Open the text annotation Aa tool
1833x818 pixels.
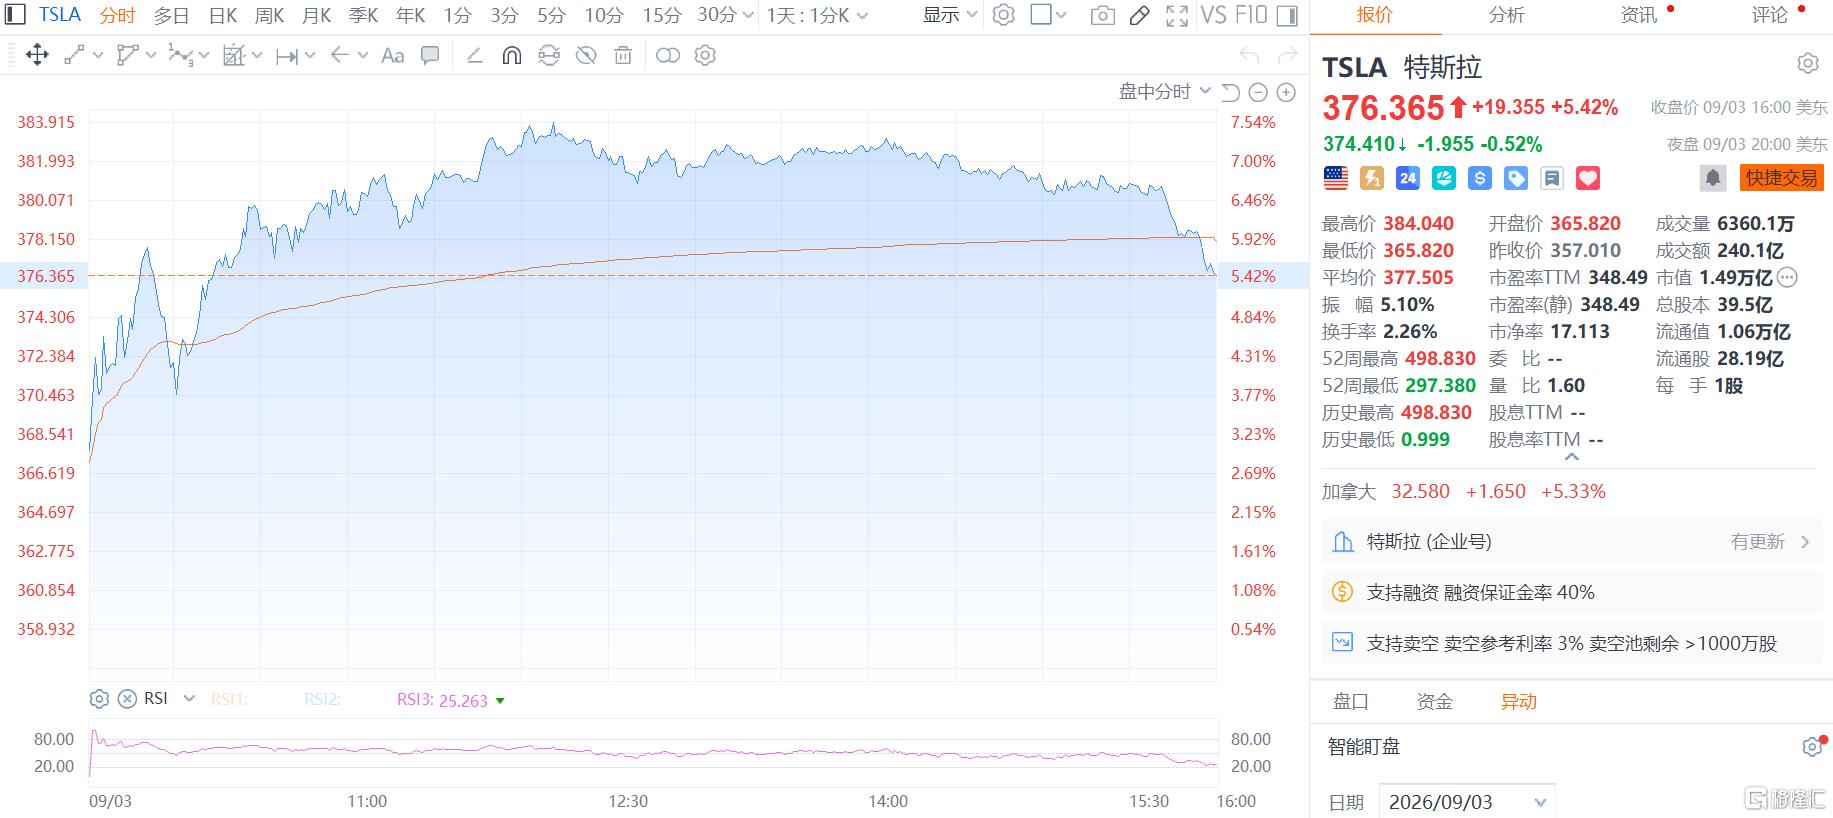coord(393,56)
